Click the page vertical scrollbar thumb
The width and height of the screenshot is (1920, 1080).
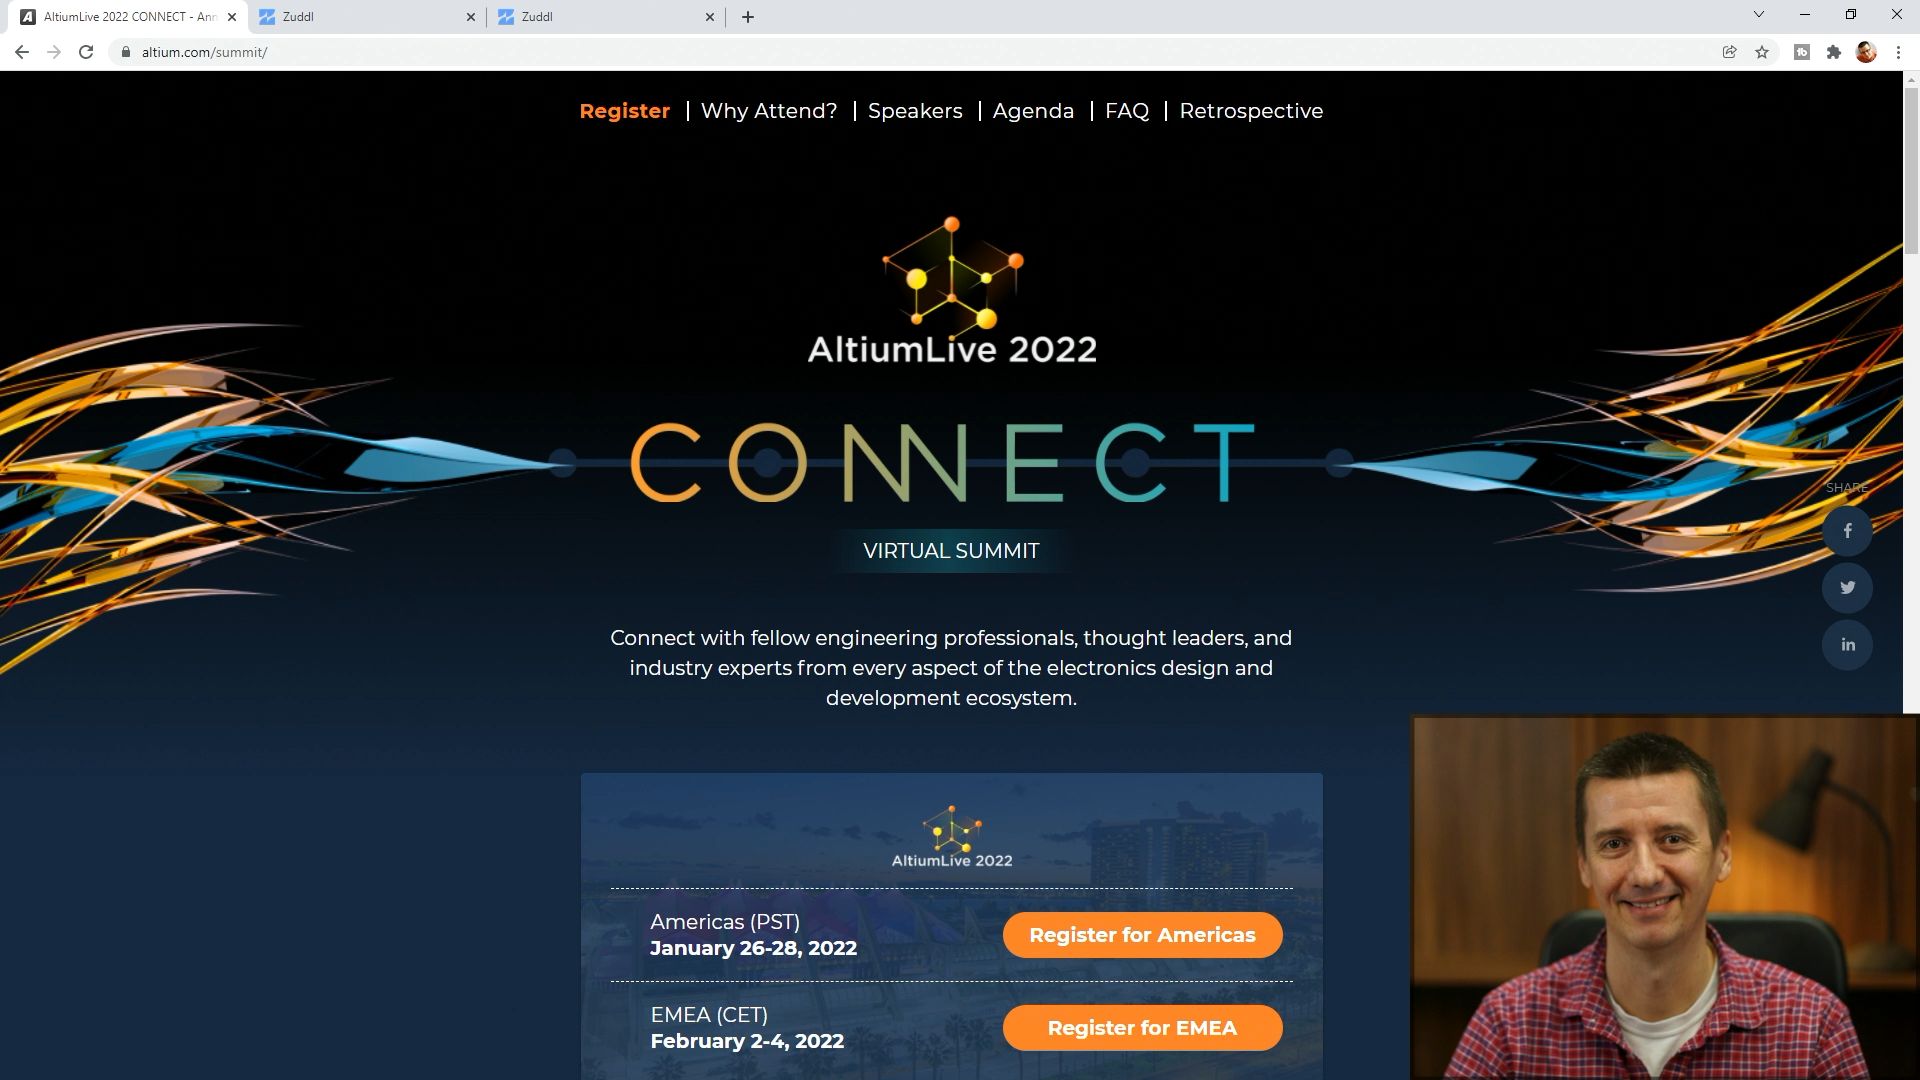point(1911,170)
